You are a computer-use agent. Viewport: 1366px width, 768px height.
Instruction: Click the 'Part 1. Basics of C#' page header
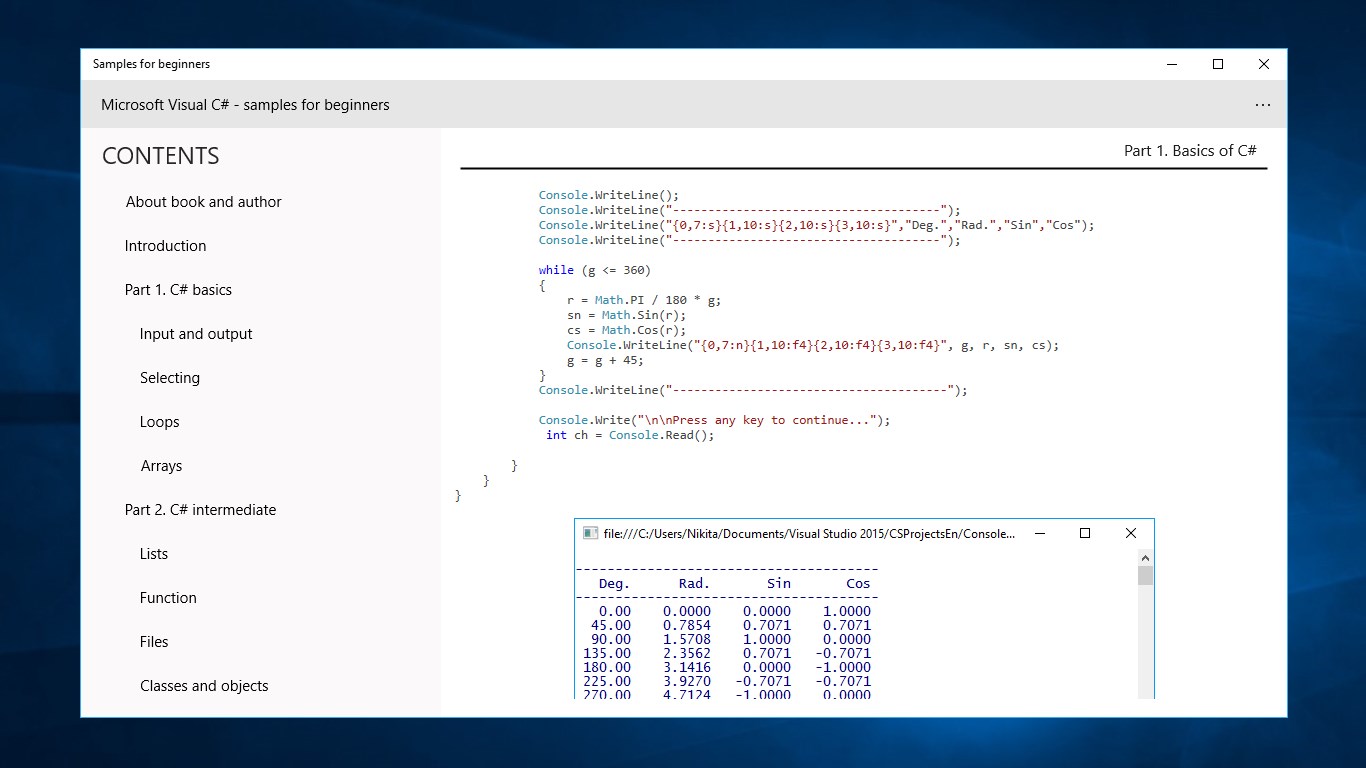click(x=1190, y=151)
